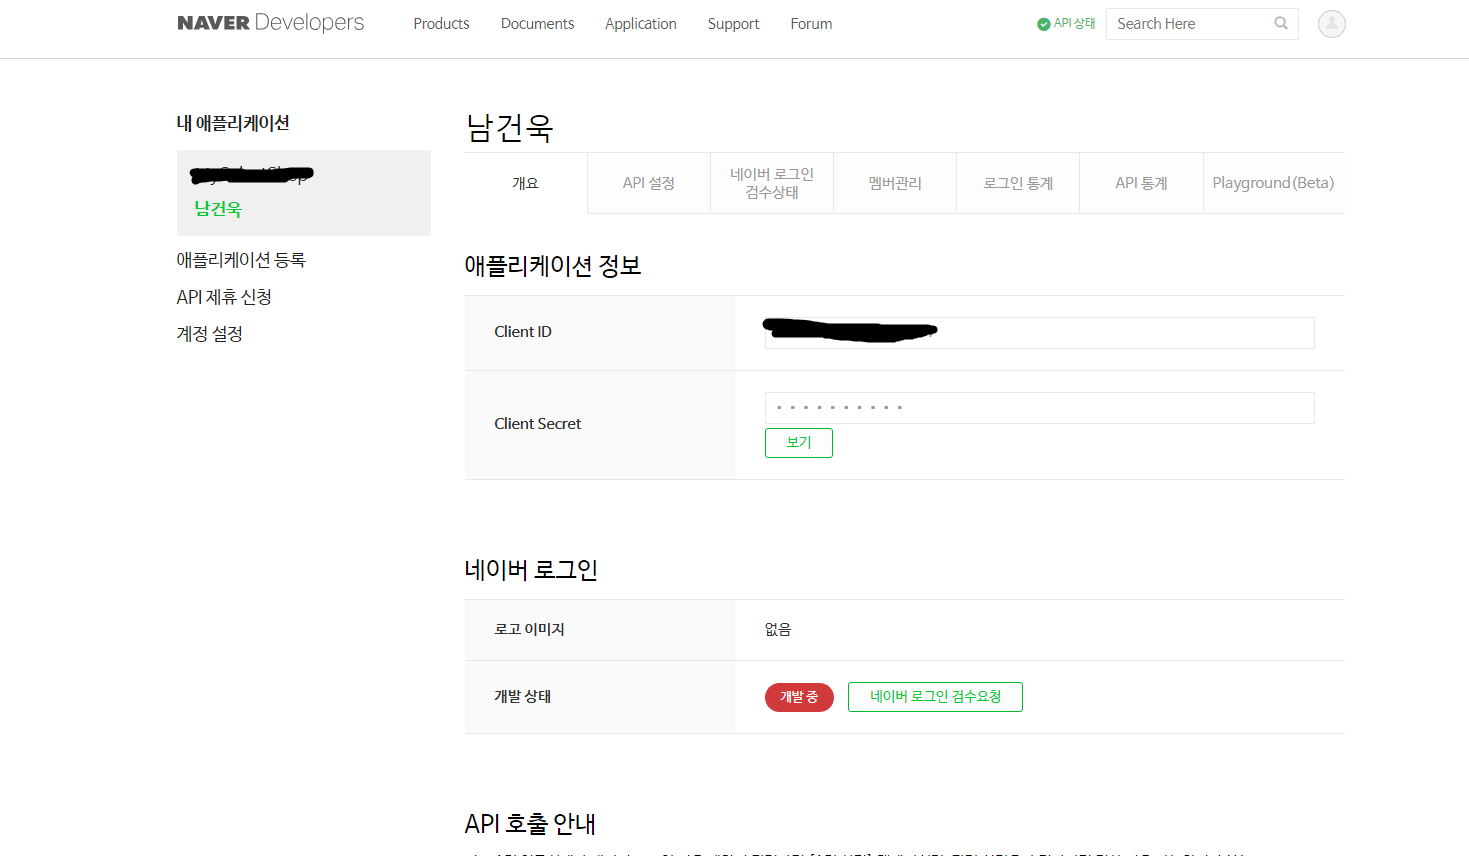Switch to 네이버 로그인 검수상태 tab
This screenshot has height=856, width=1469.
coord(772,183)
